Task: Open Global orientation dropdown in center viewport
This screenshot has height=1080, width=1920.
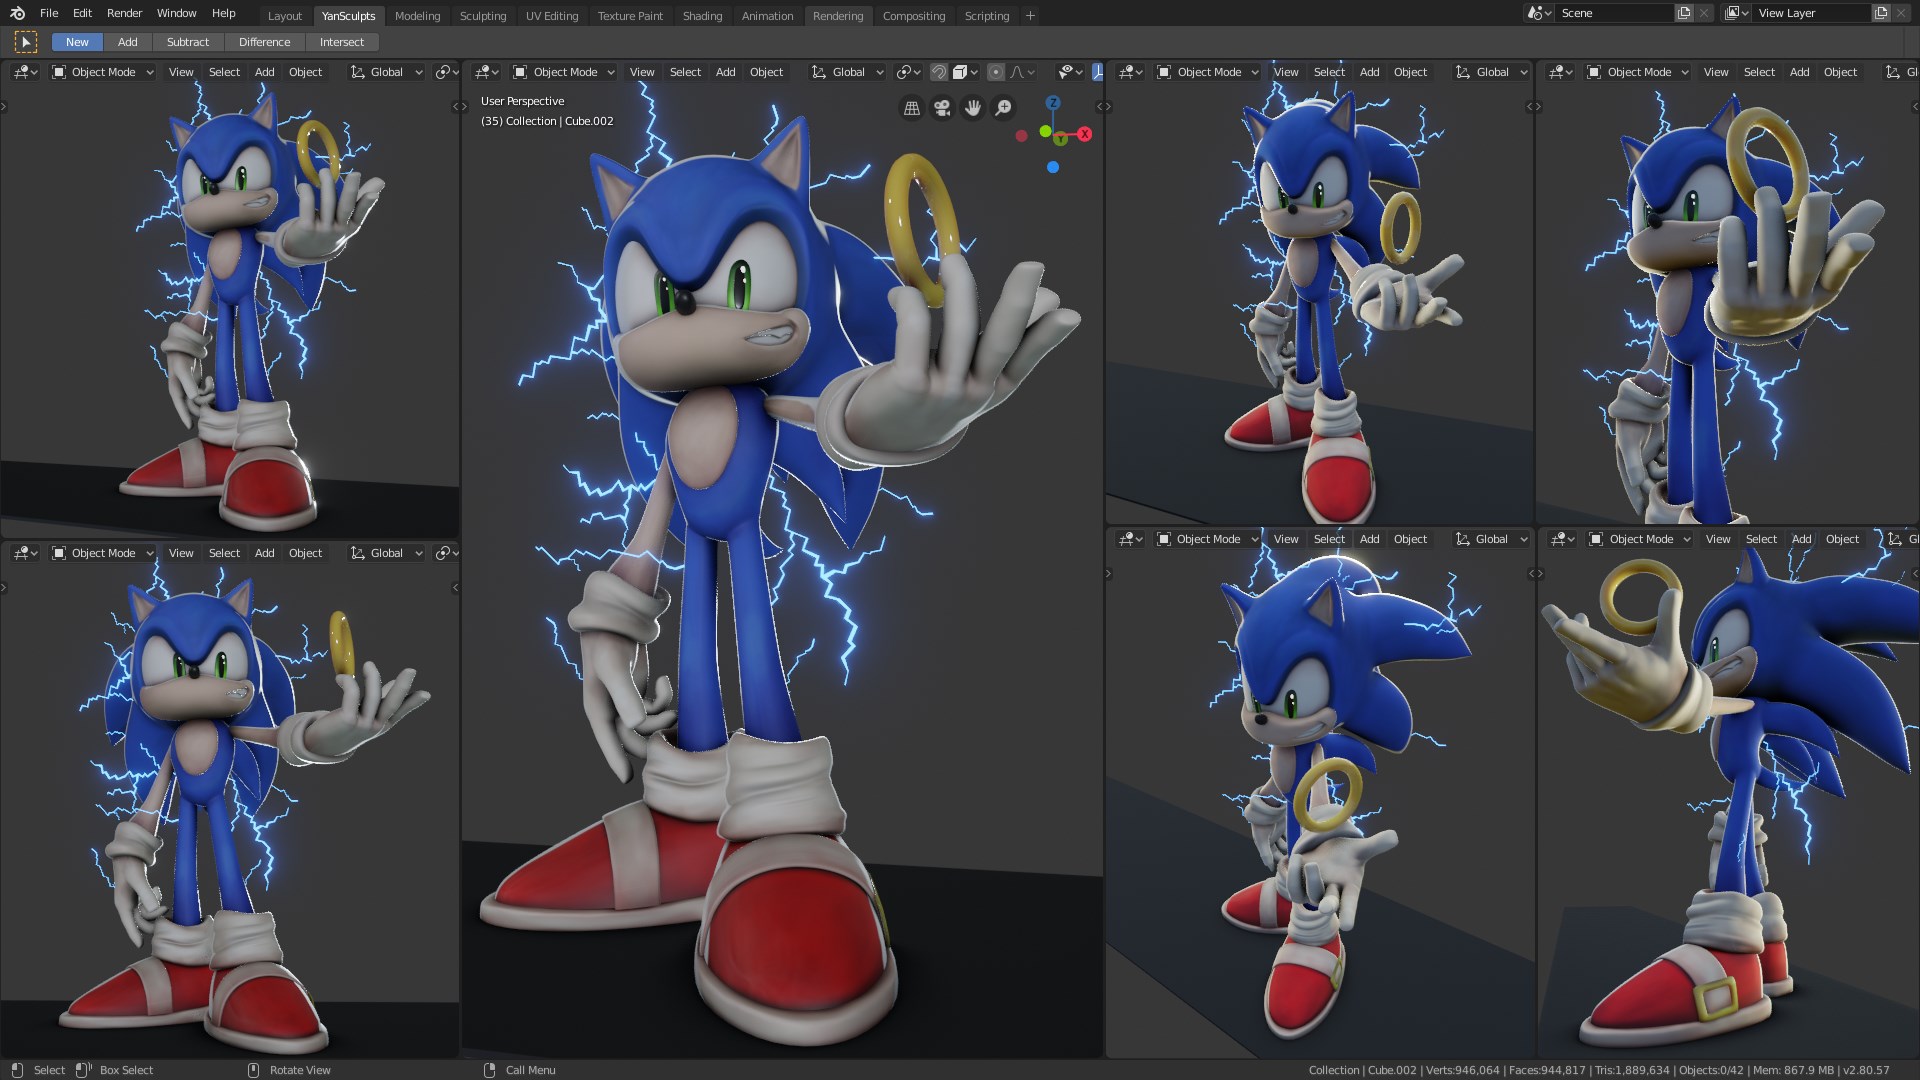Action: (x=848, y=72)
